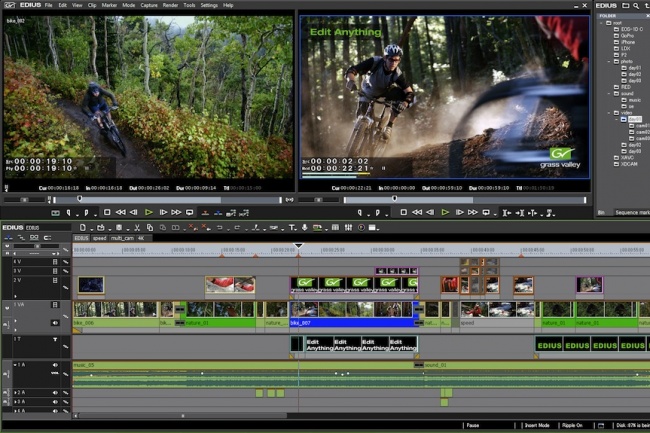Viewport: 650px width, 433px height.
Task: Open the File menu
Action: (49, 5)
